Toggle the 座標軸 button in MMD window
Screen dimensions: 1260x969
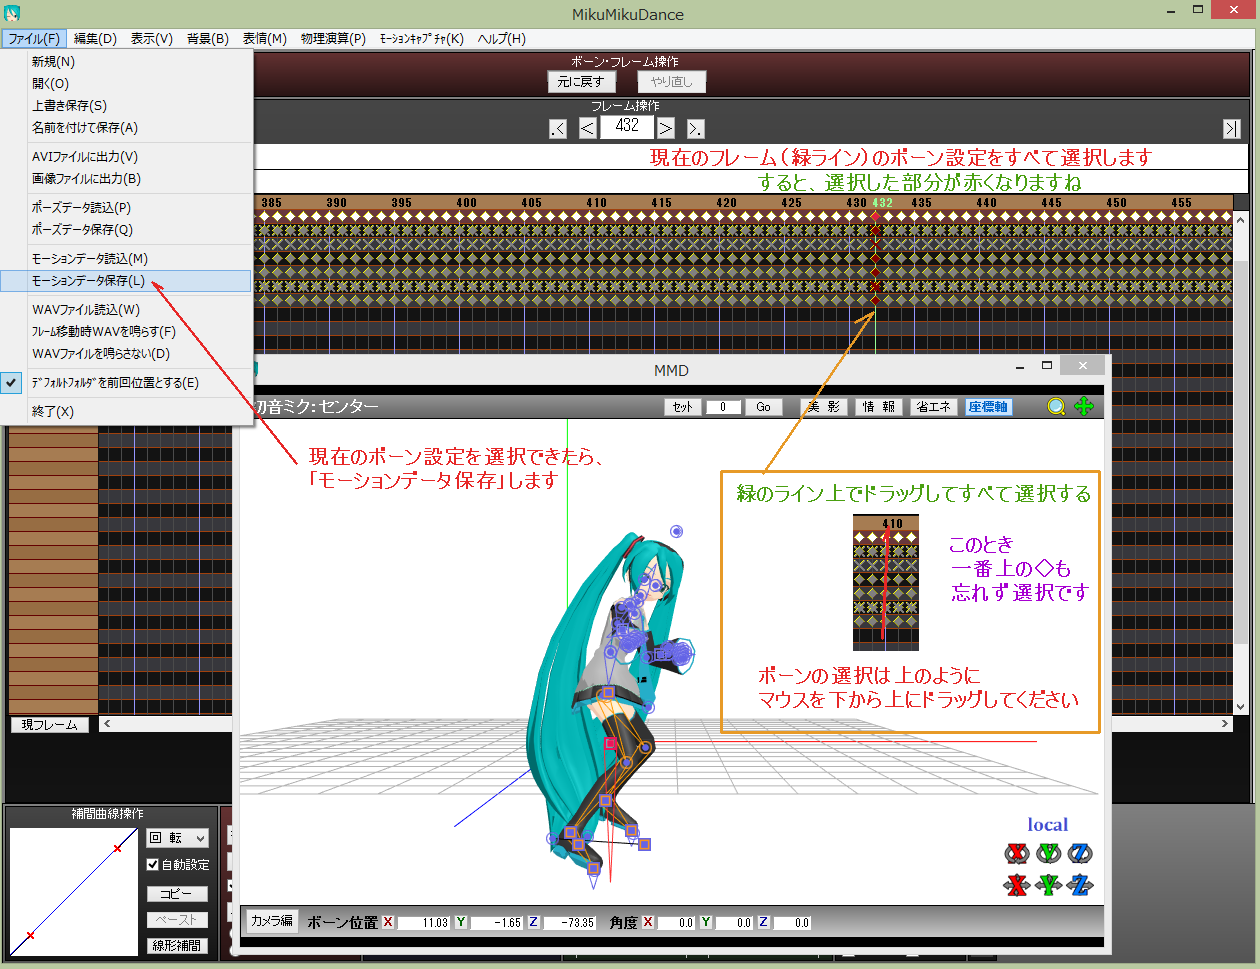click(x=988, y=407)
